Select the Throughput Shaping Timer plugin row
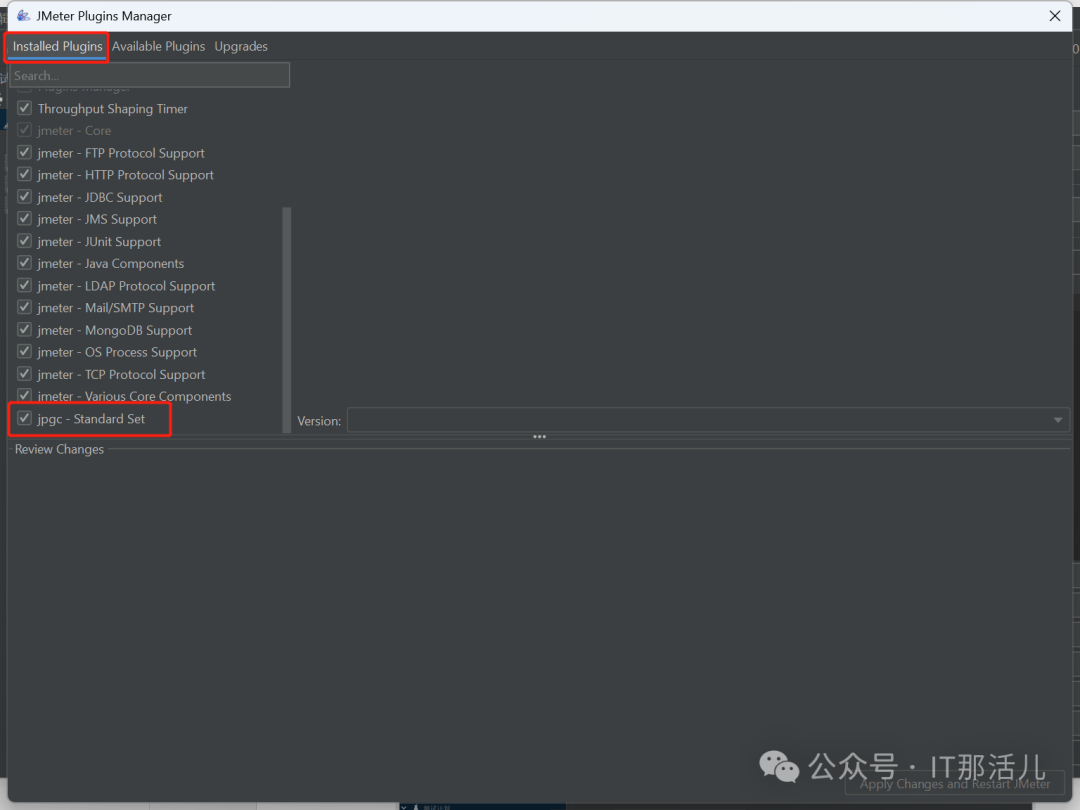 click(112, 109)
